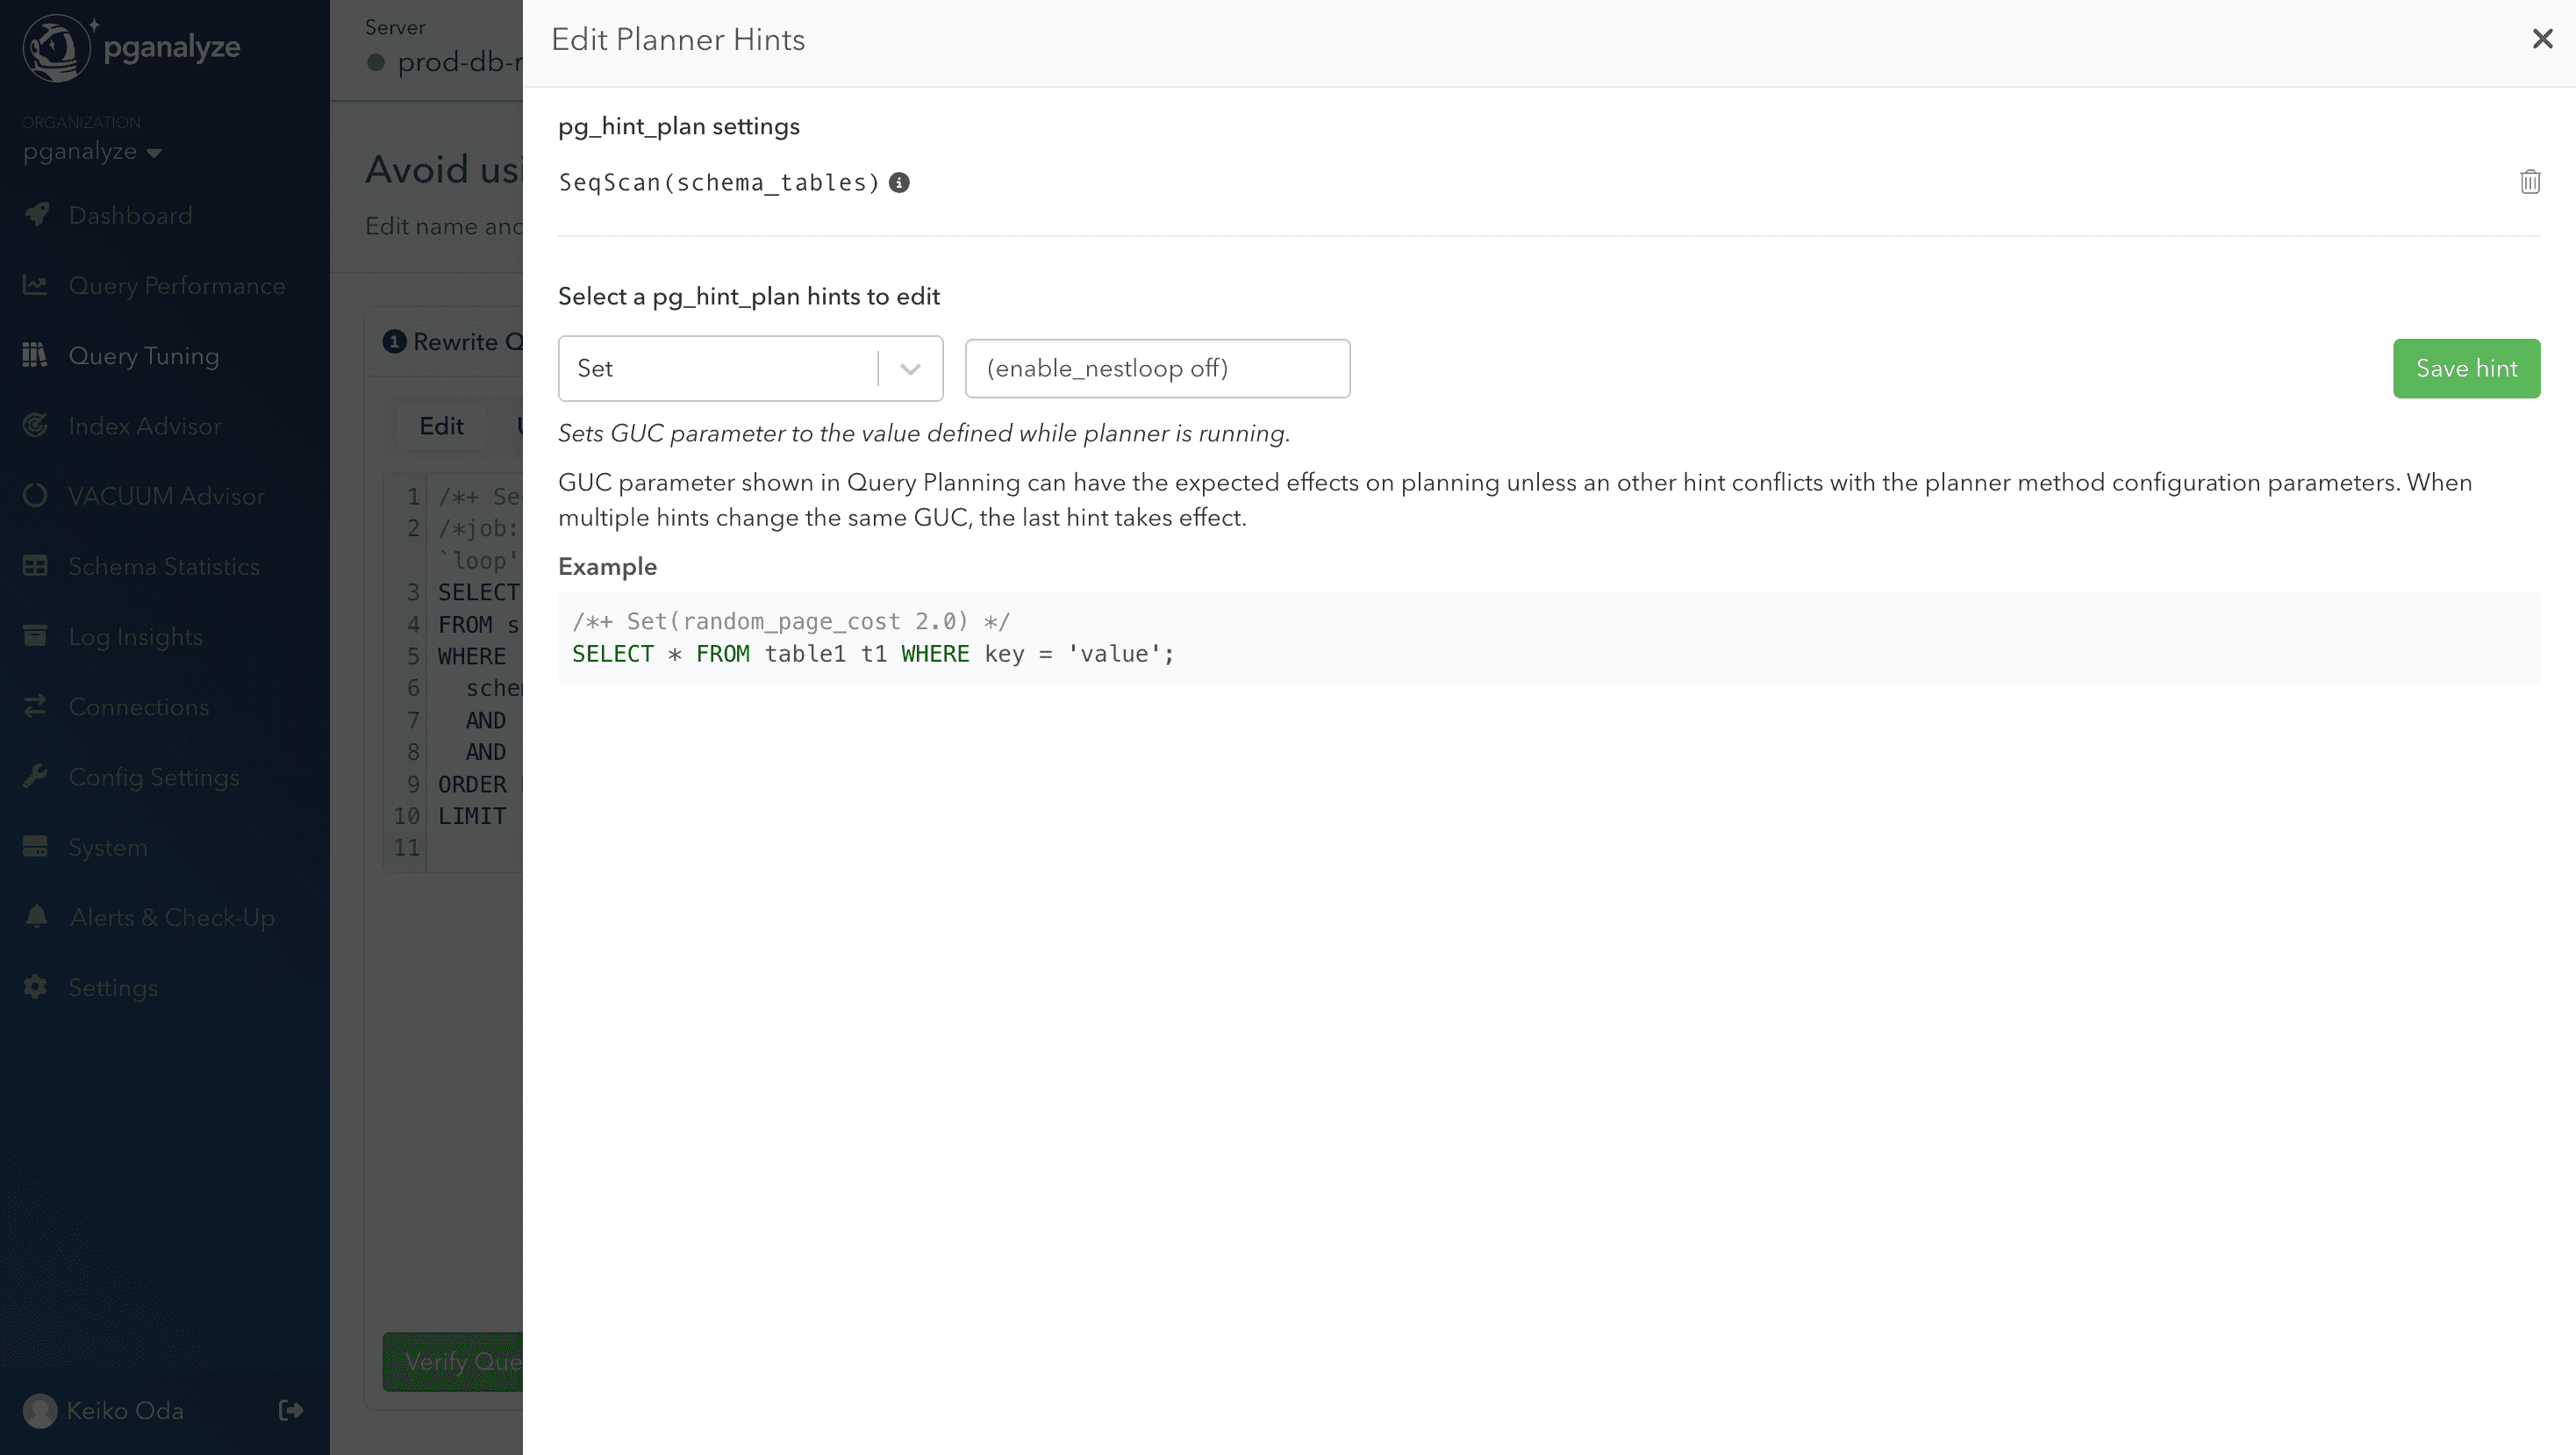Save the hint with the green button
Viewport: 2576px width, 1455px height.
tap(2466, 368)
